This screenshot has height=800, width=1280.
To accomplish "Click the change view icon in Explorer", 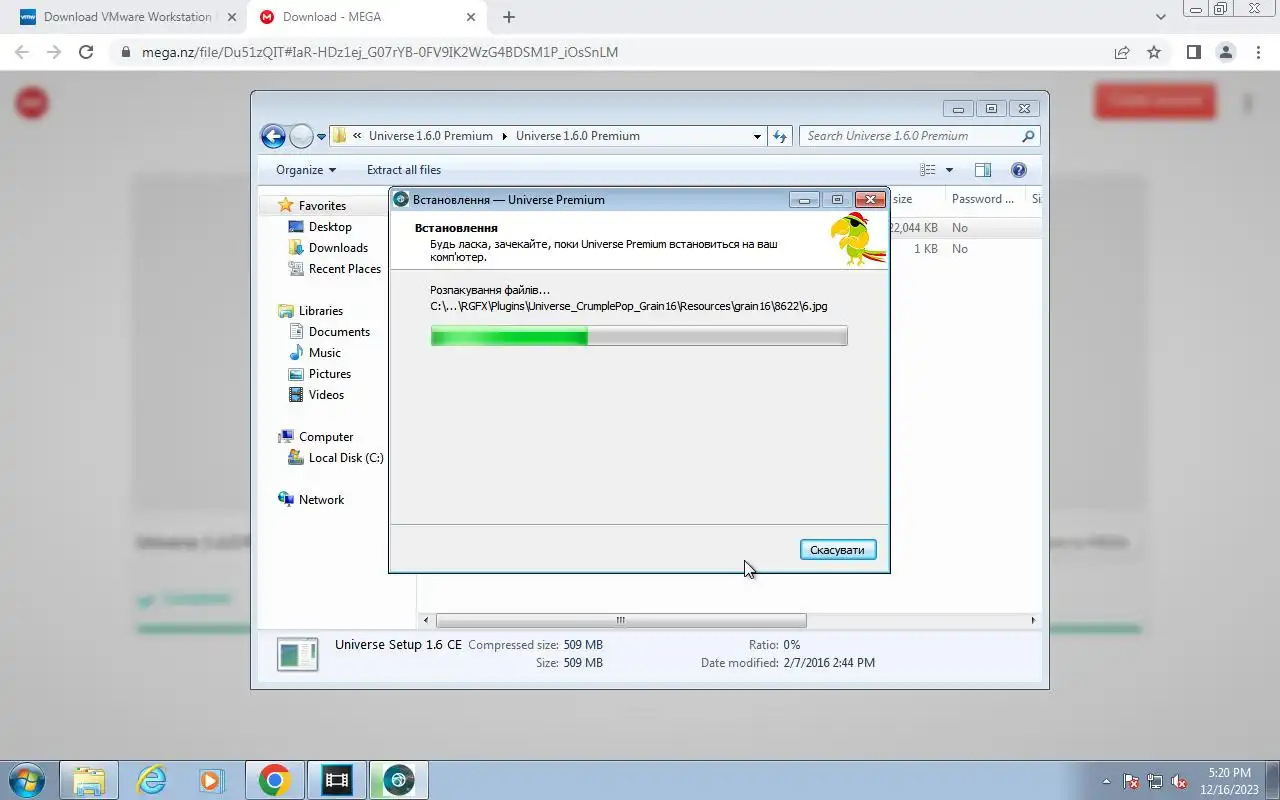I will 928,170.
